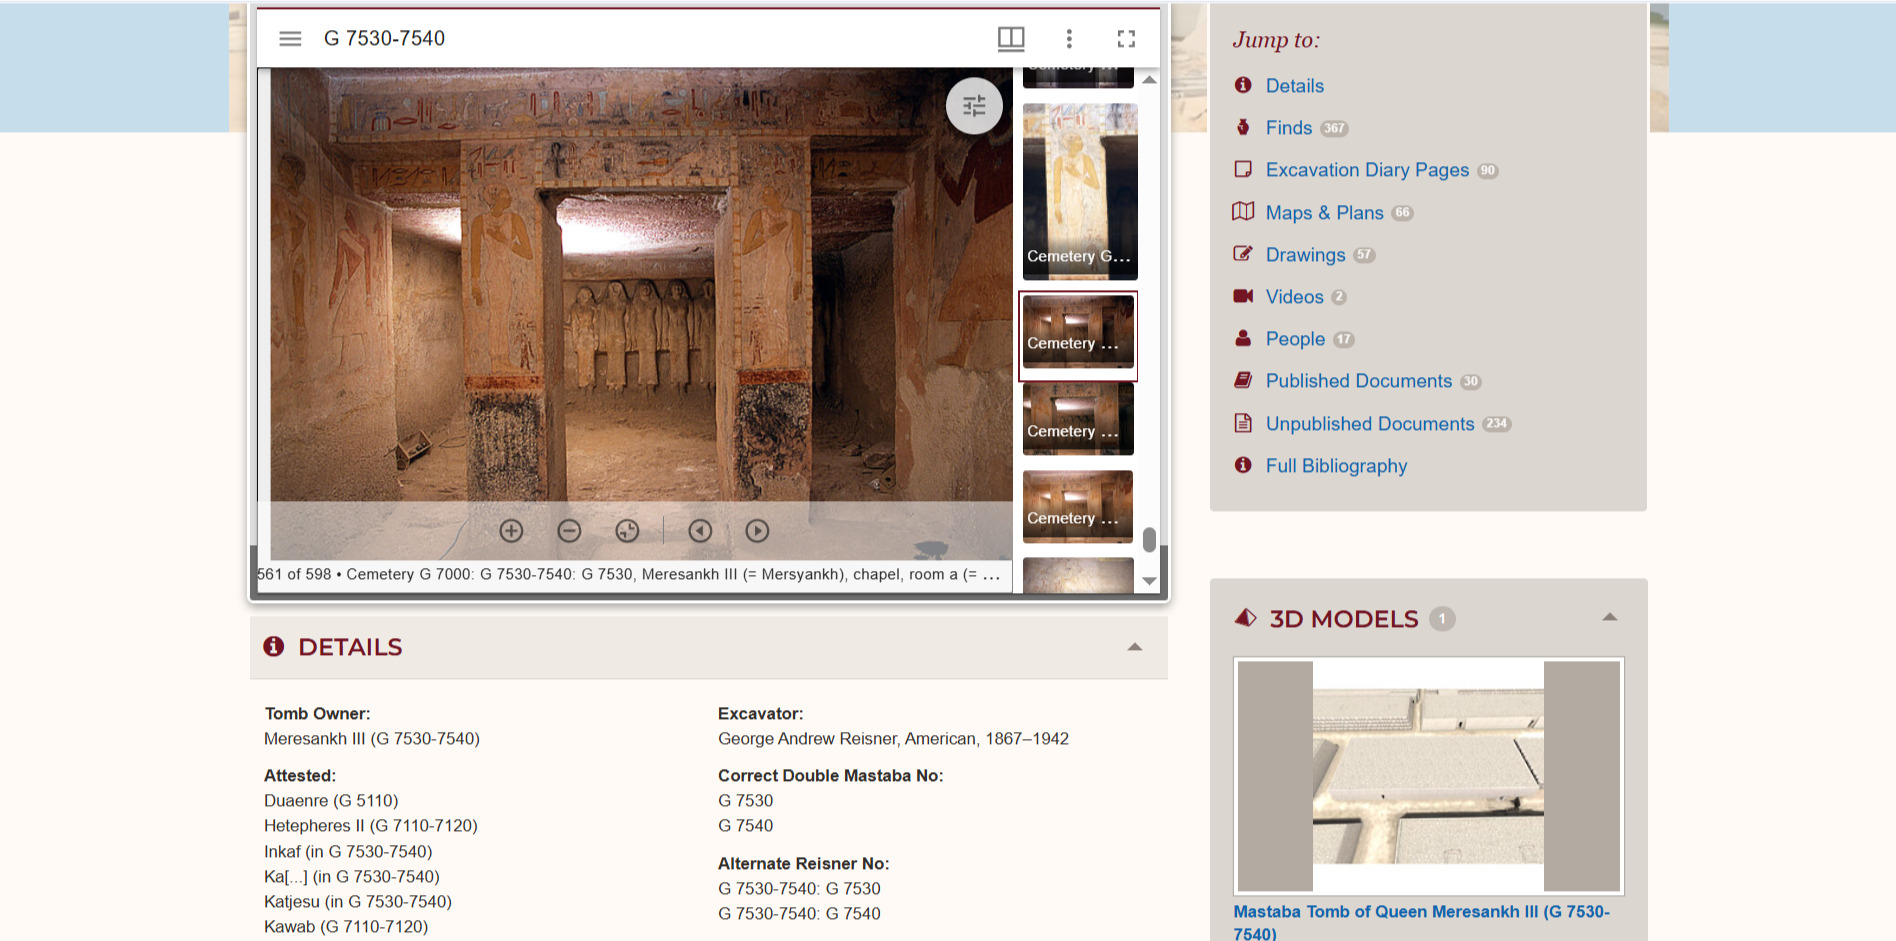Click 'Ka[...] (in G 7530-7540)' attested entry

tap(352, 877)
